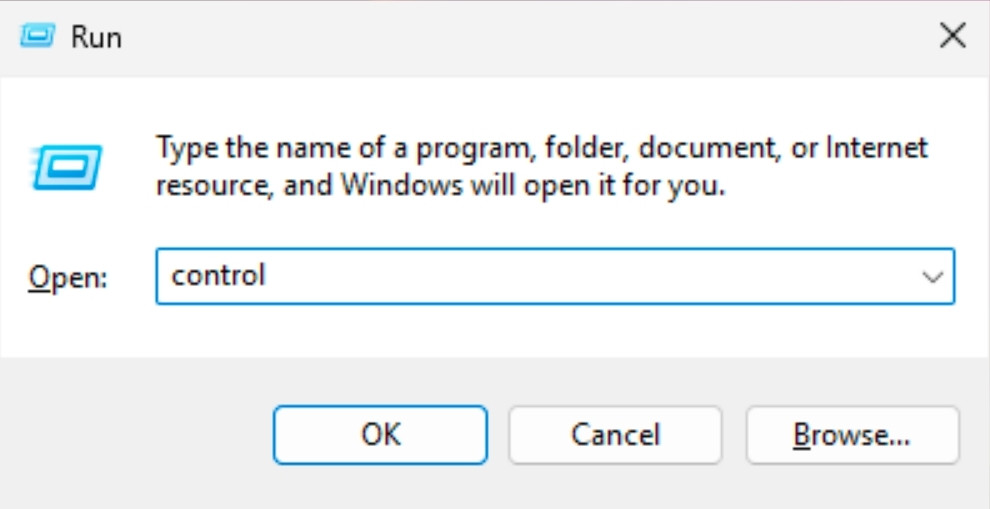Click the word "document" in the description

click(x=706, y=149)
